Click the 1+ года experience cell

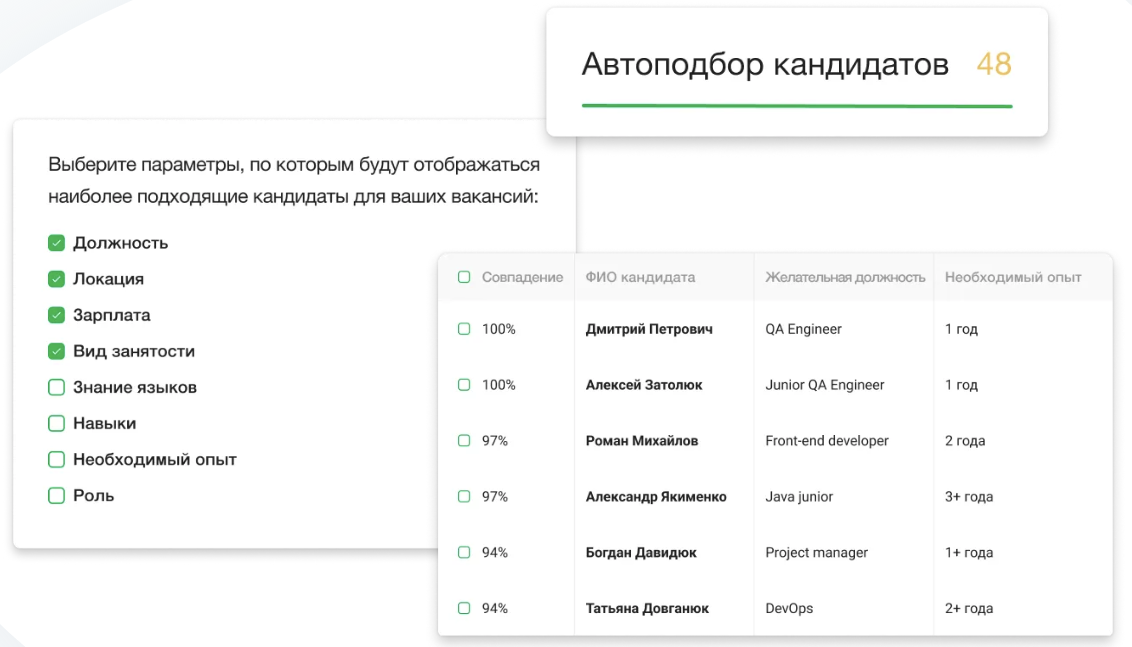pos(969,552)
